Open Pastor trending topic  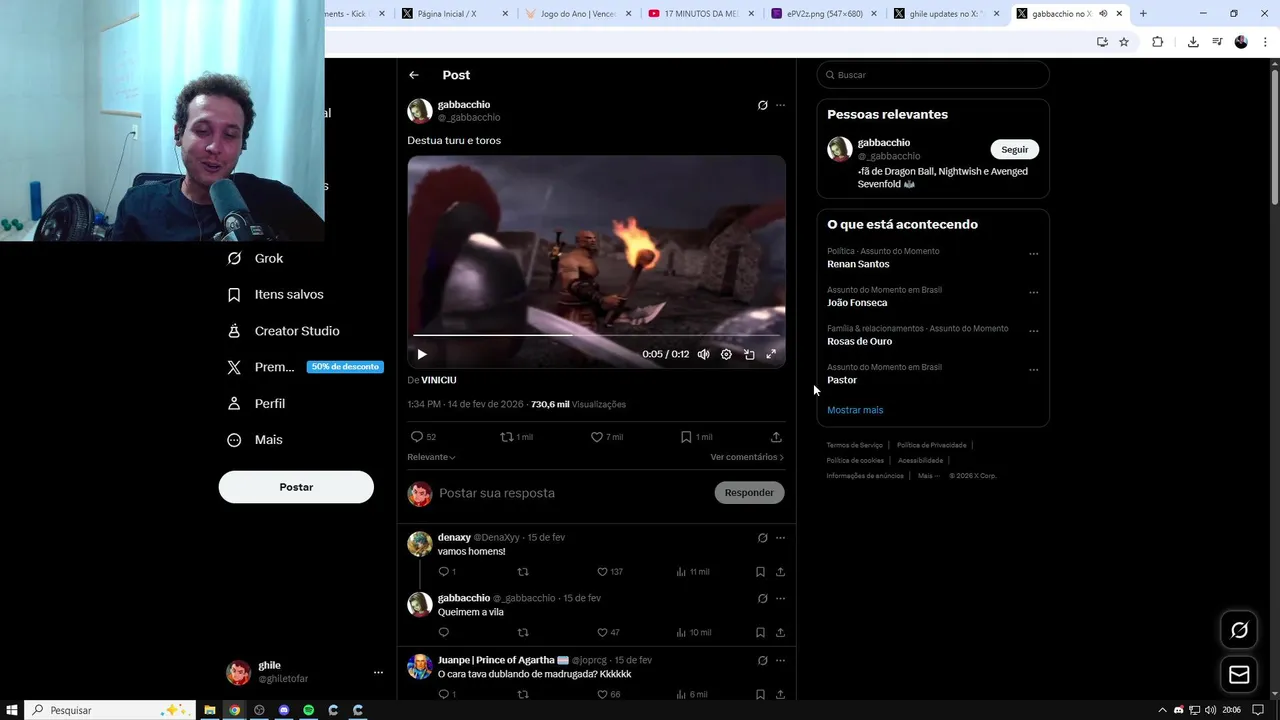(x=842, y=380)
